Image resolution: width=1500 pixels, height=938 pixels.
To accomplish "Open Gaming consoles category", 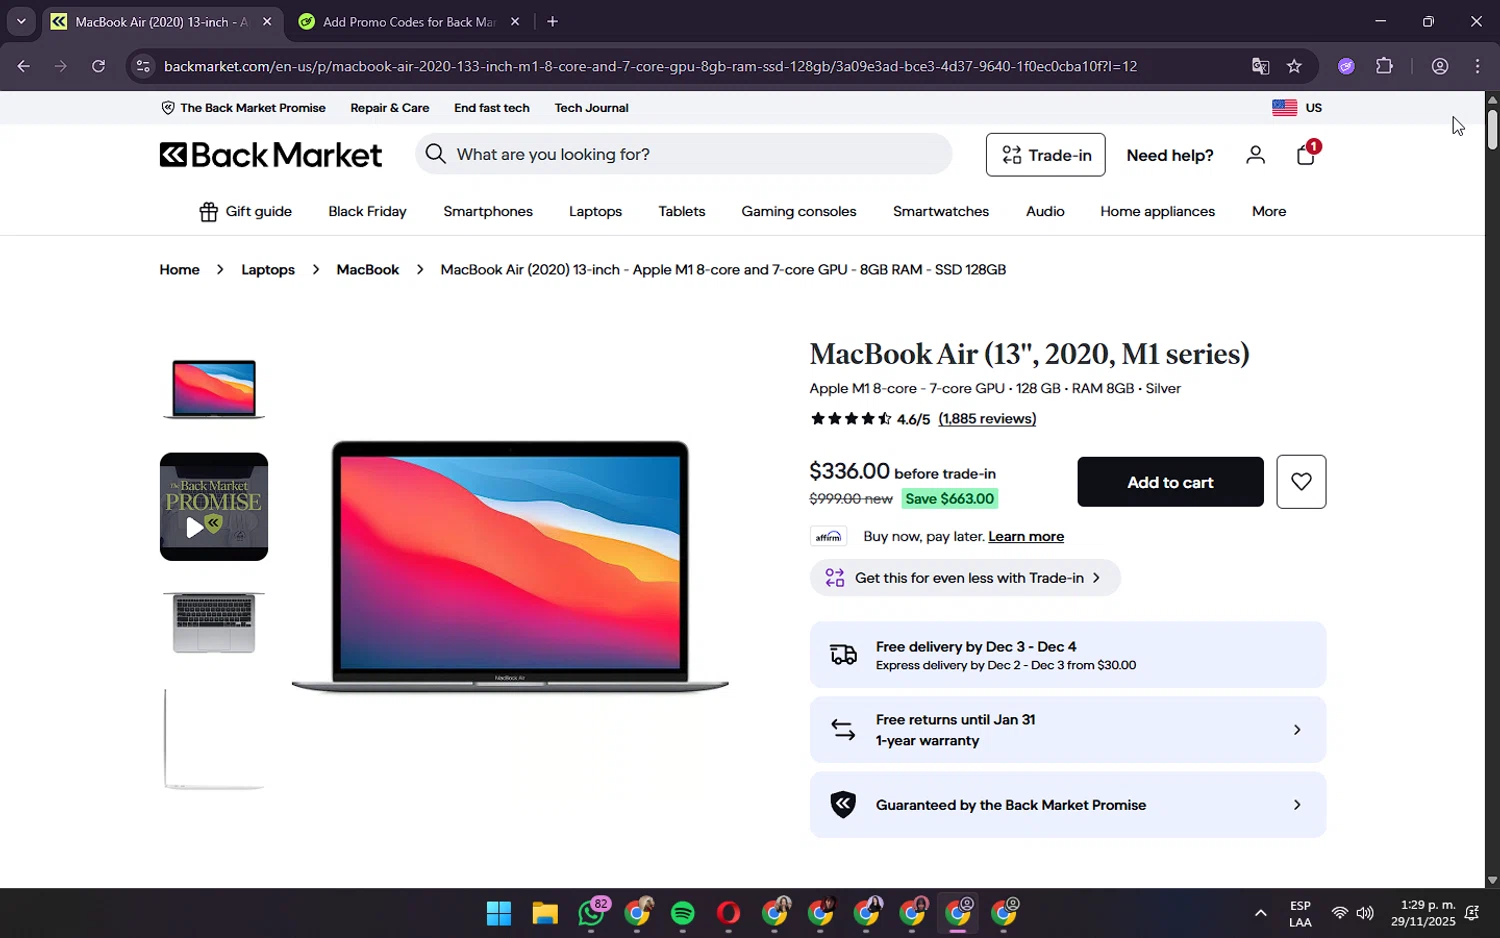I will [798, 211].
